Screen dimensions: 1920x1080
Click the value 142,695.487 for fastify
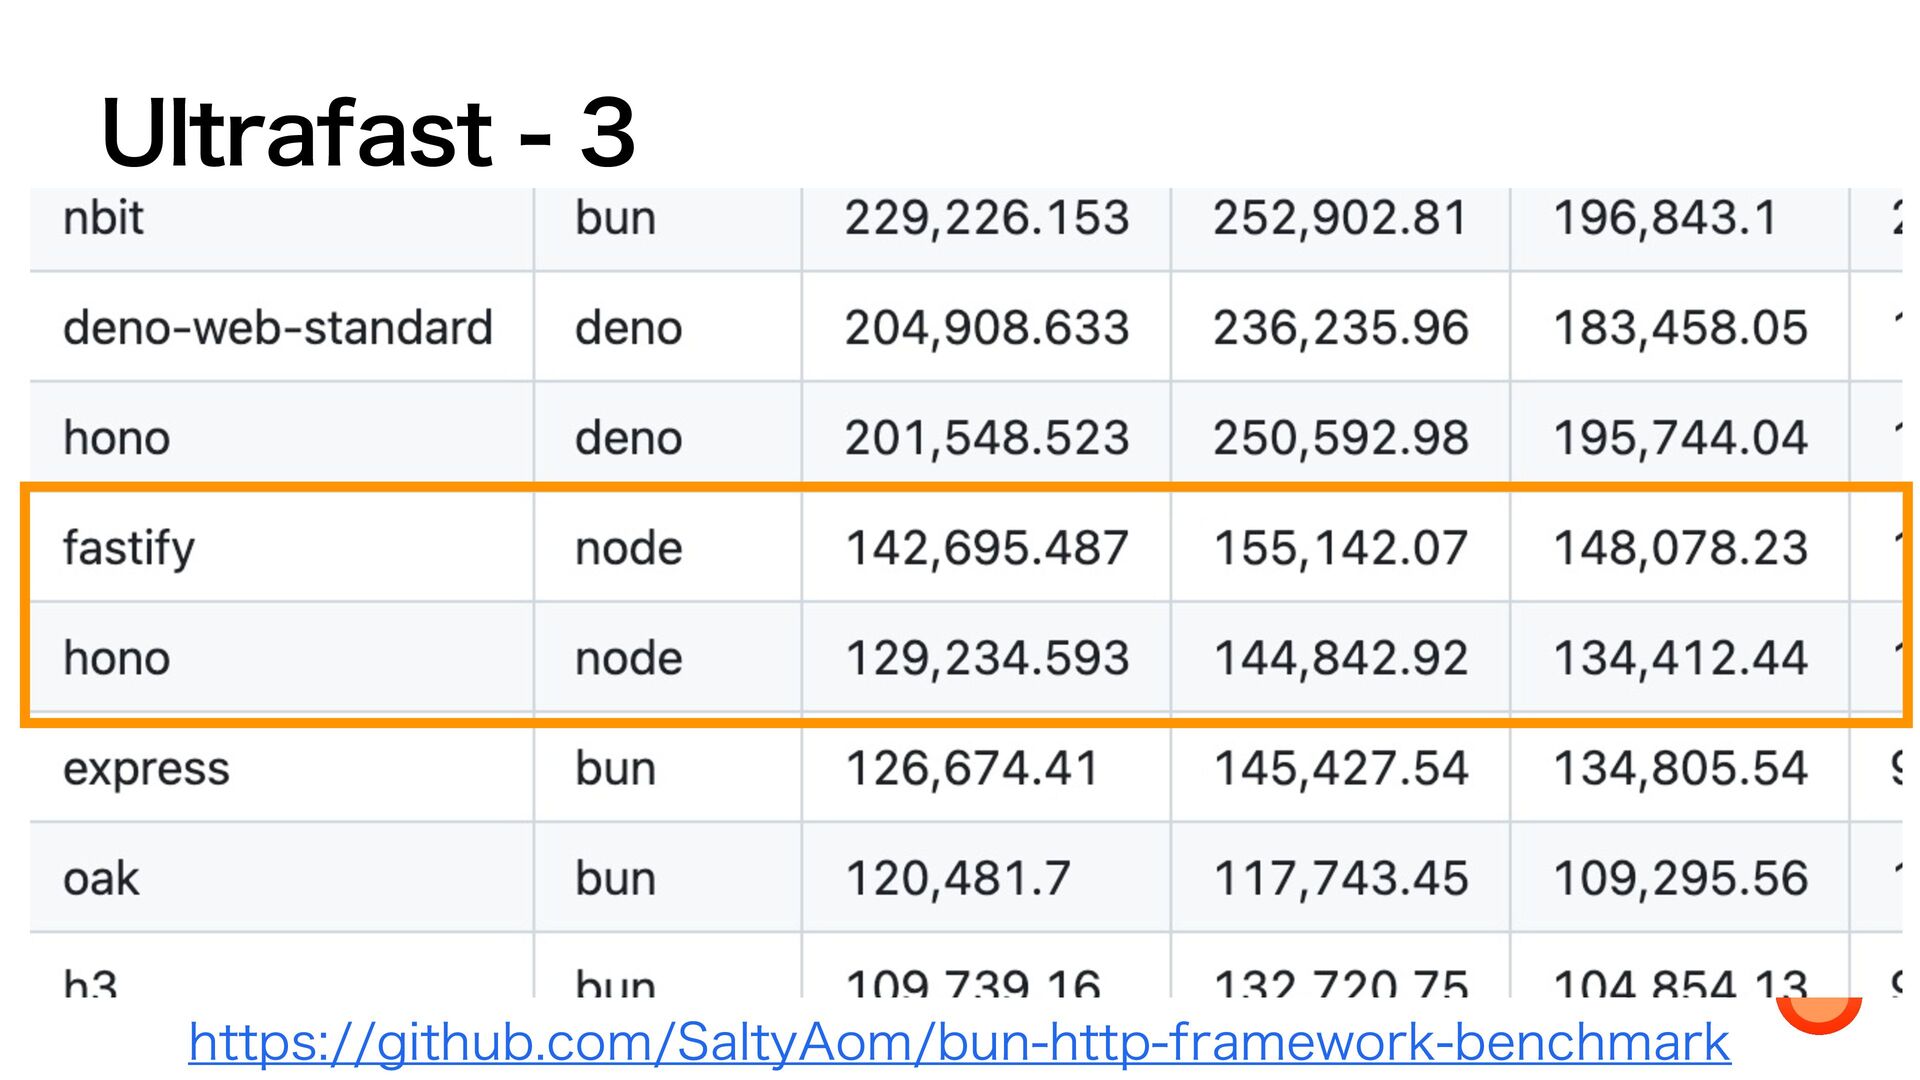pyautogui.click(x=986, y=548)
